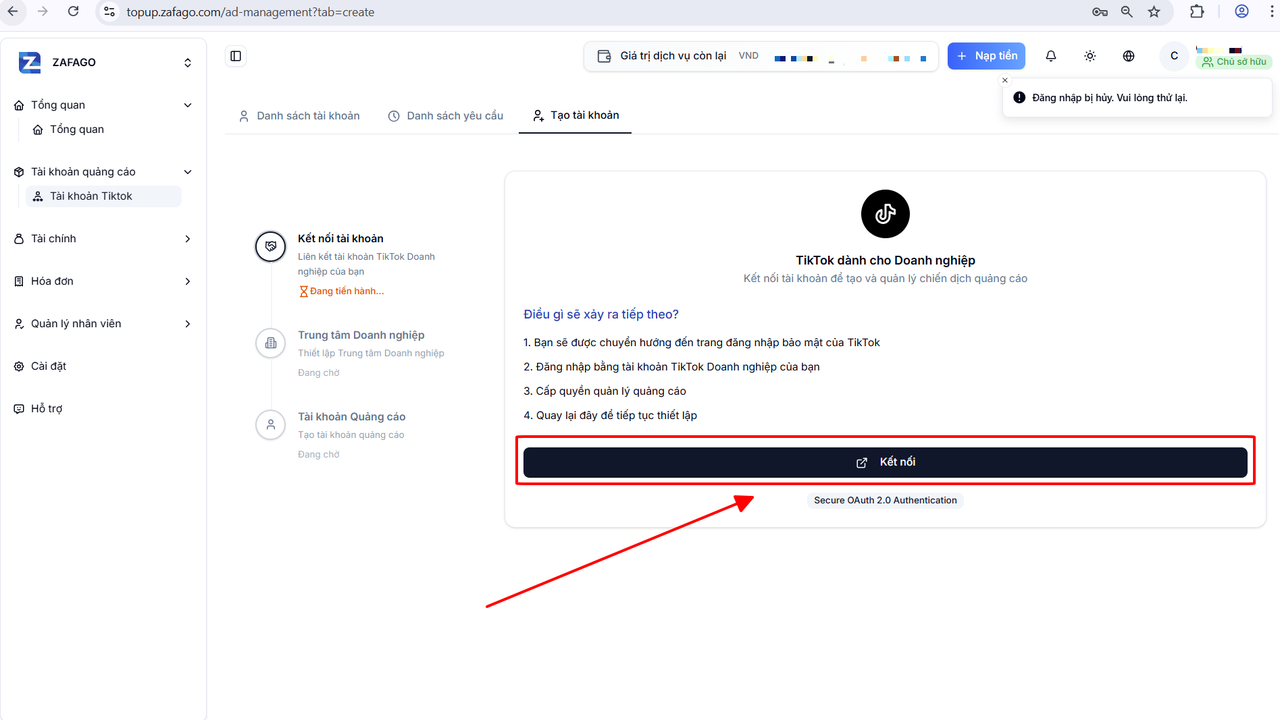
Task: Expand the Hóa đơn menu chevron
Action: [187, 281]
